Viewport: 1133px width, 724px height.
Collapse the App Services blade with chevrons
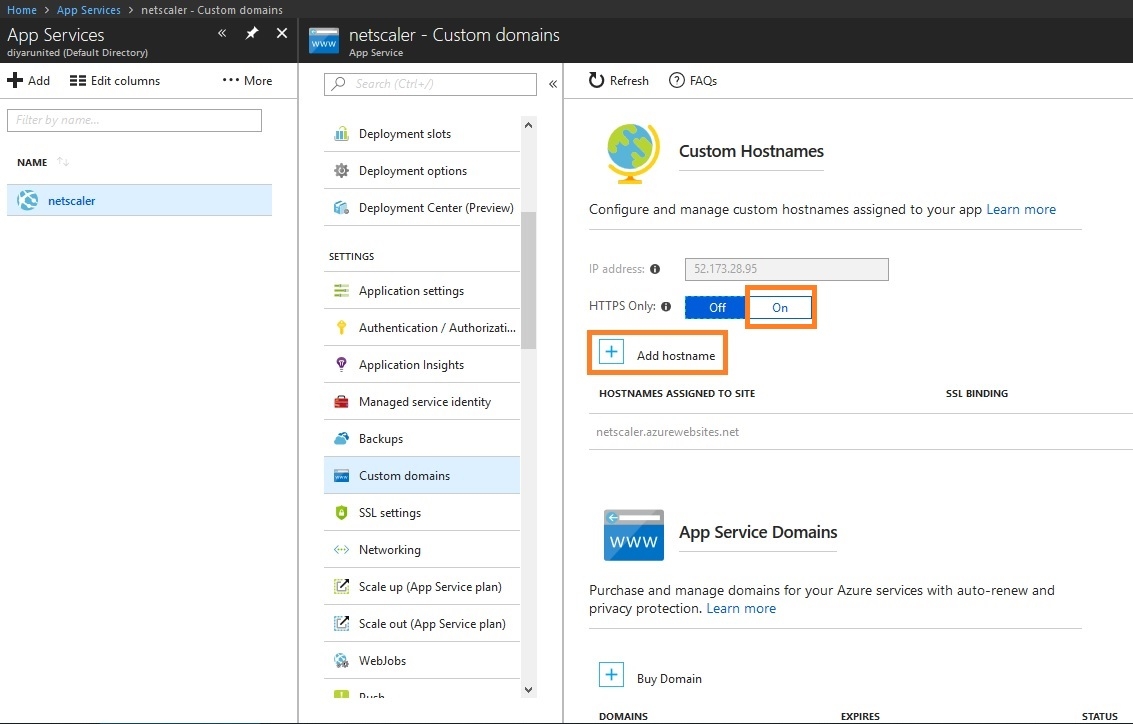coord(223,33)
